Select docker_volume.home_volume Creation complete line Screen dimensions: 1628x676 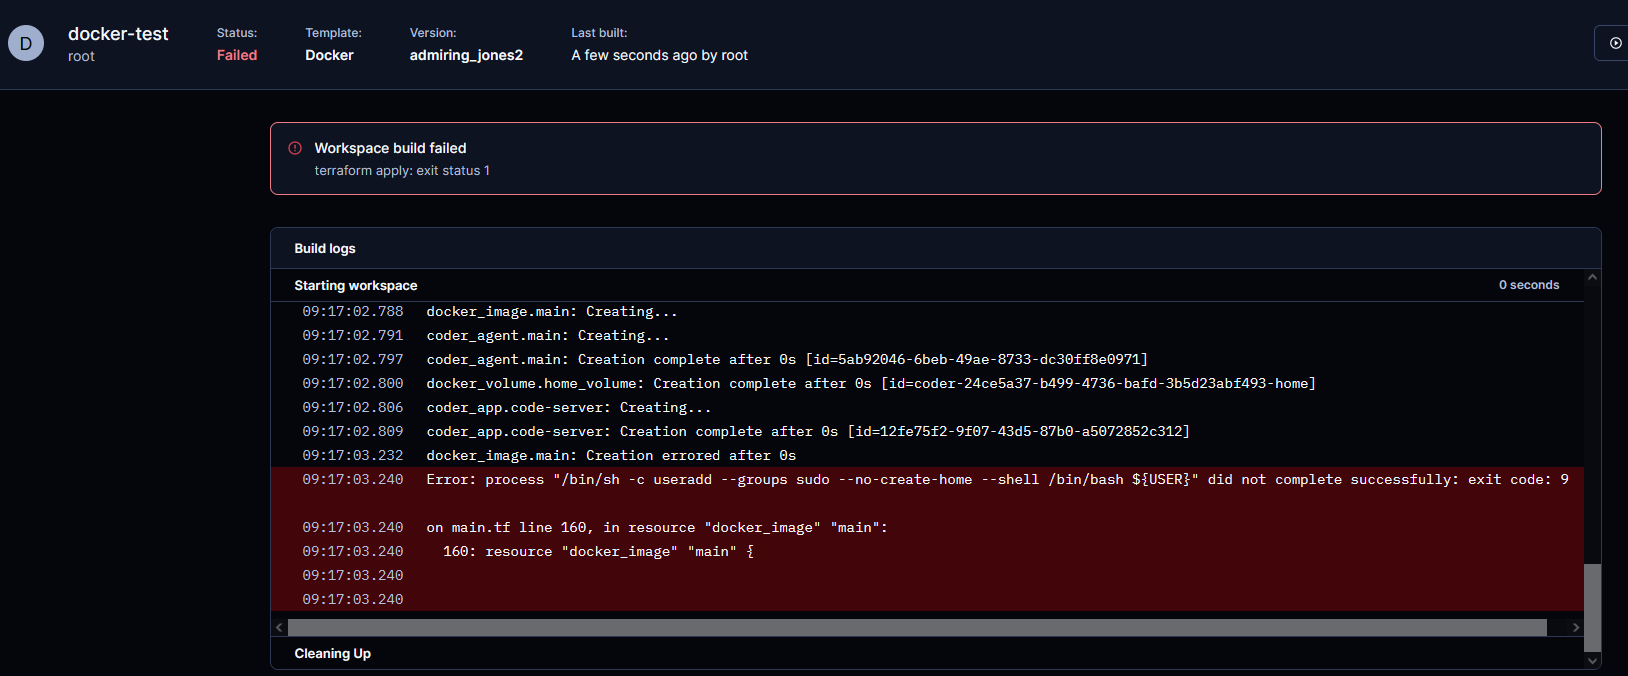(871, 384)
